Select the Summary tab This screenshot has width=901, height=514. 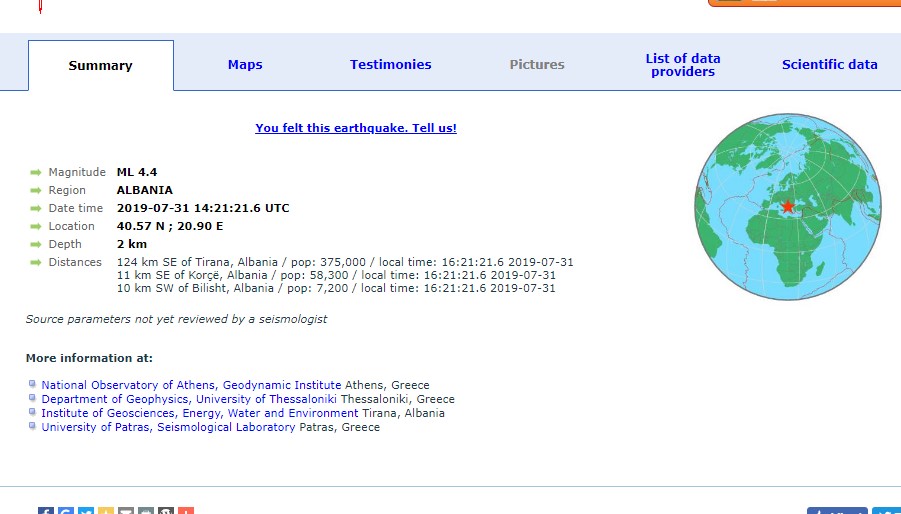[100, 66]
